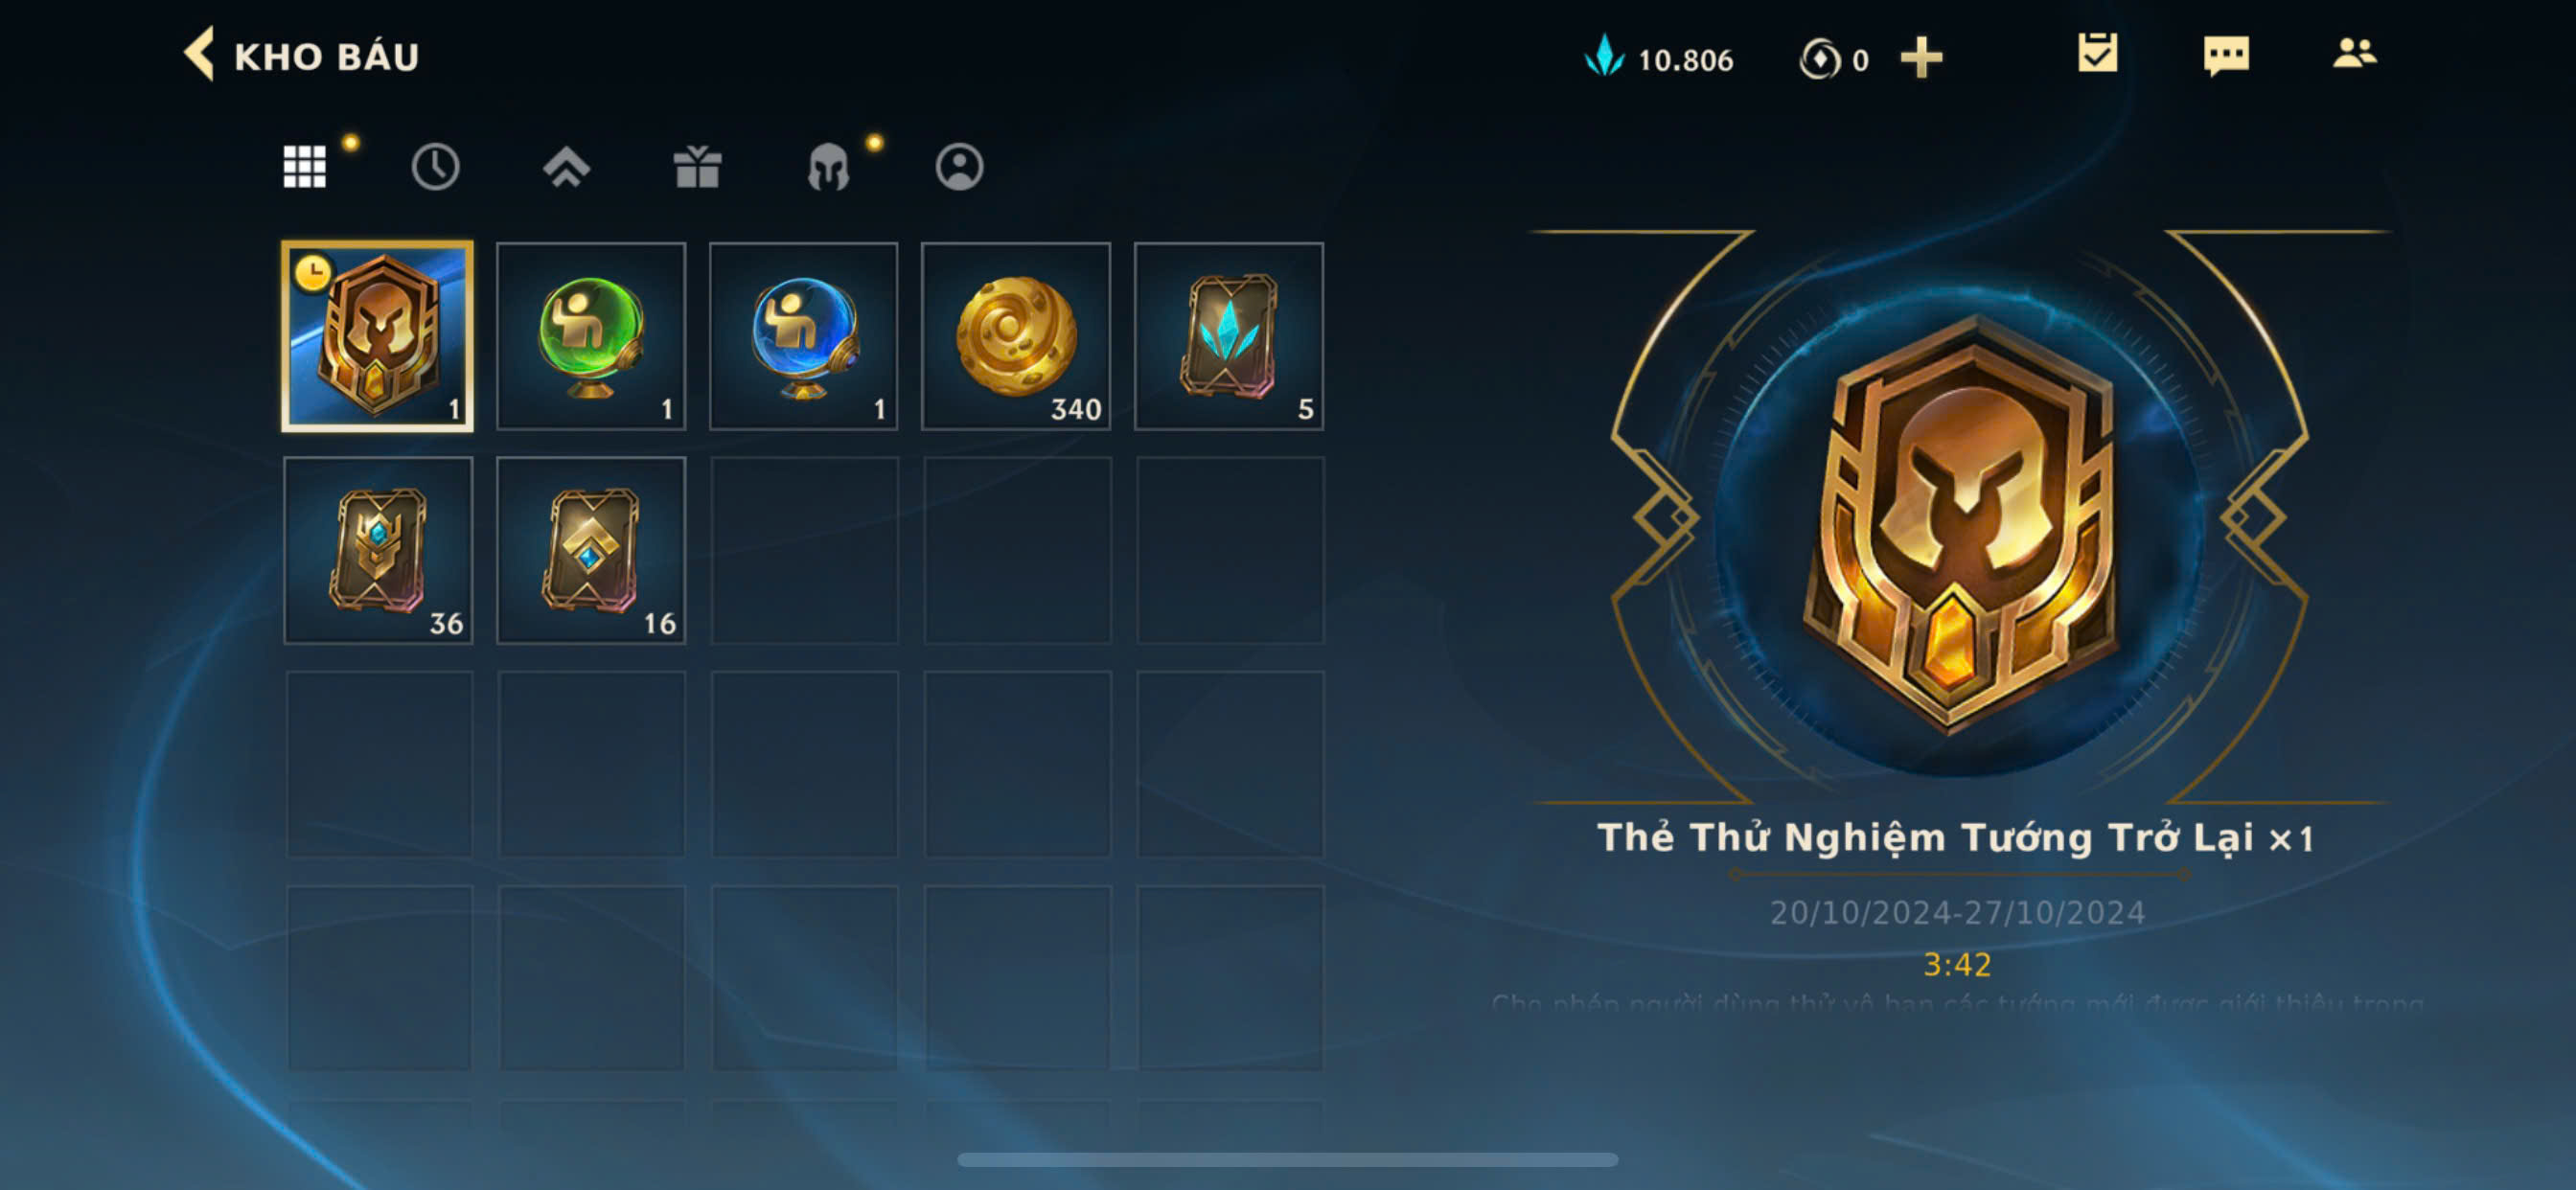
Task: Select the gold coin item with 340
Action: (1016, 336)
